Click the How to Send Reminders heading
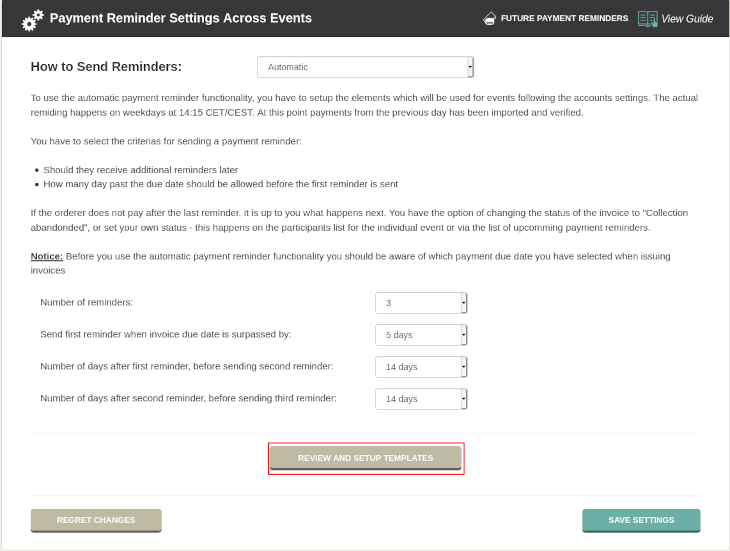 [106, 67]
